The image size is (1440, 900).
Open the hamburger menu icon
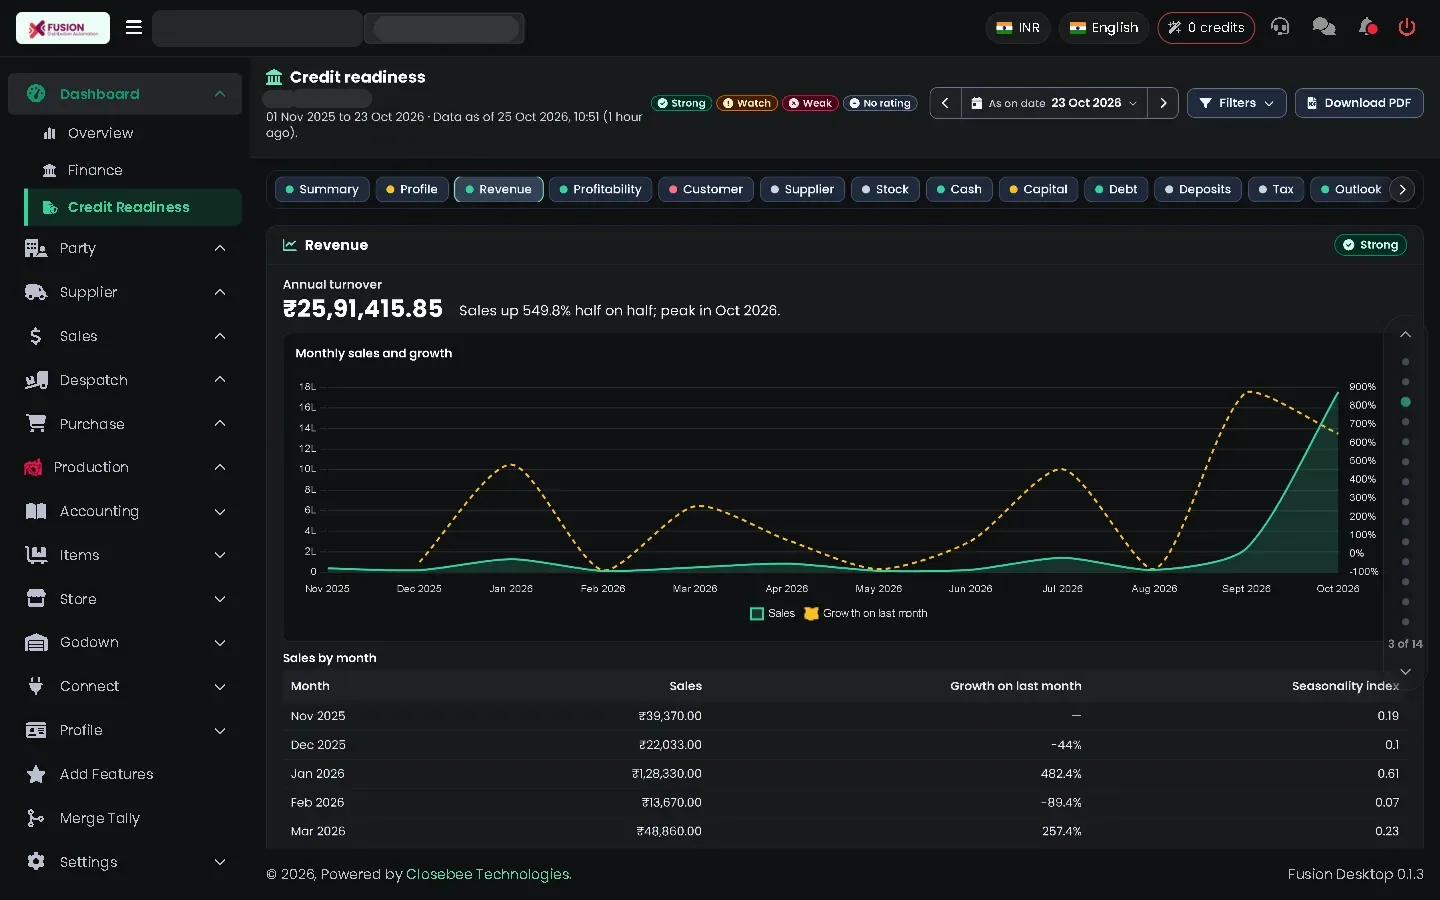(134, 28)
